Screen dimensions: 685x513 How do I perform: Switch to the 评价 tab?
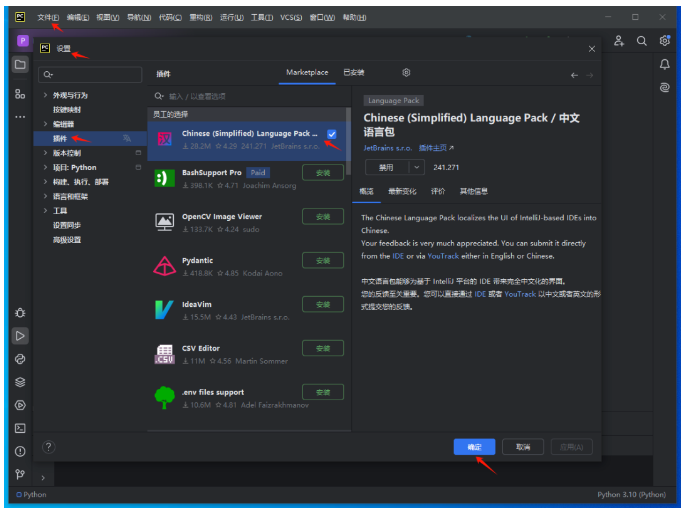[x=438, y=191]
